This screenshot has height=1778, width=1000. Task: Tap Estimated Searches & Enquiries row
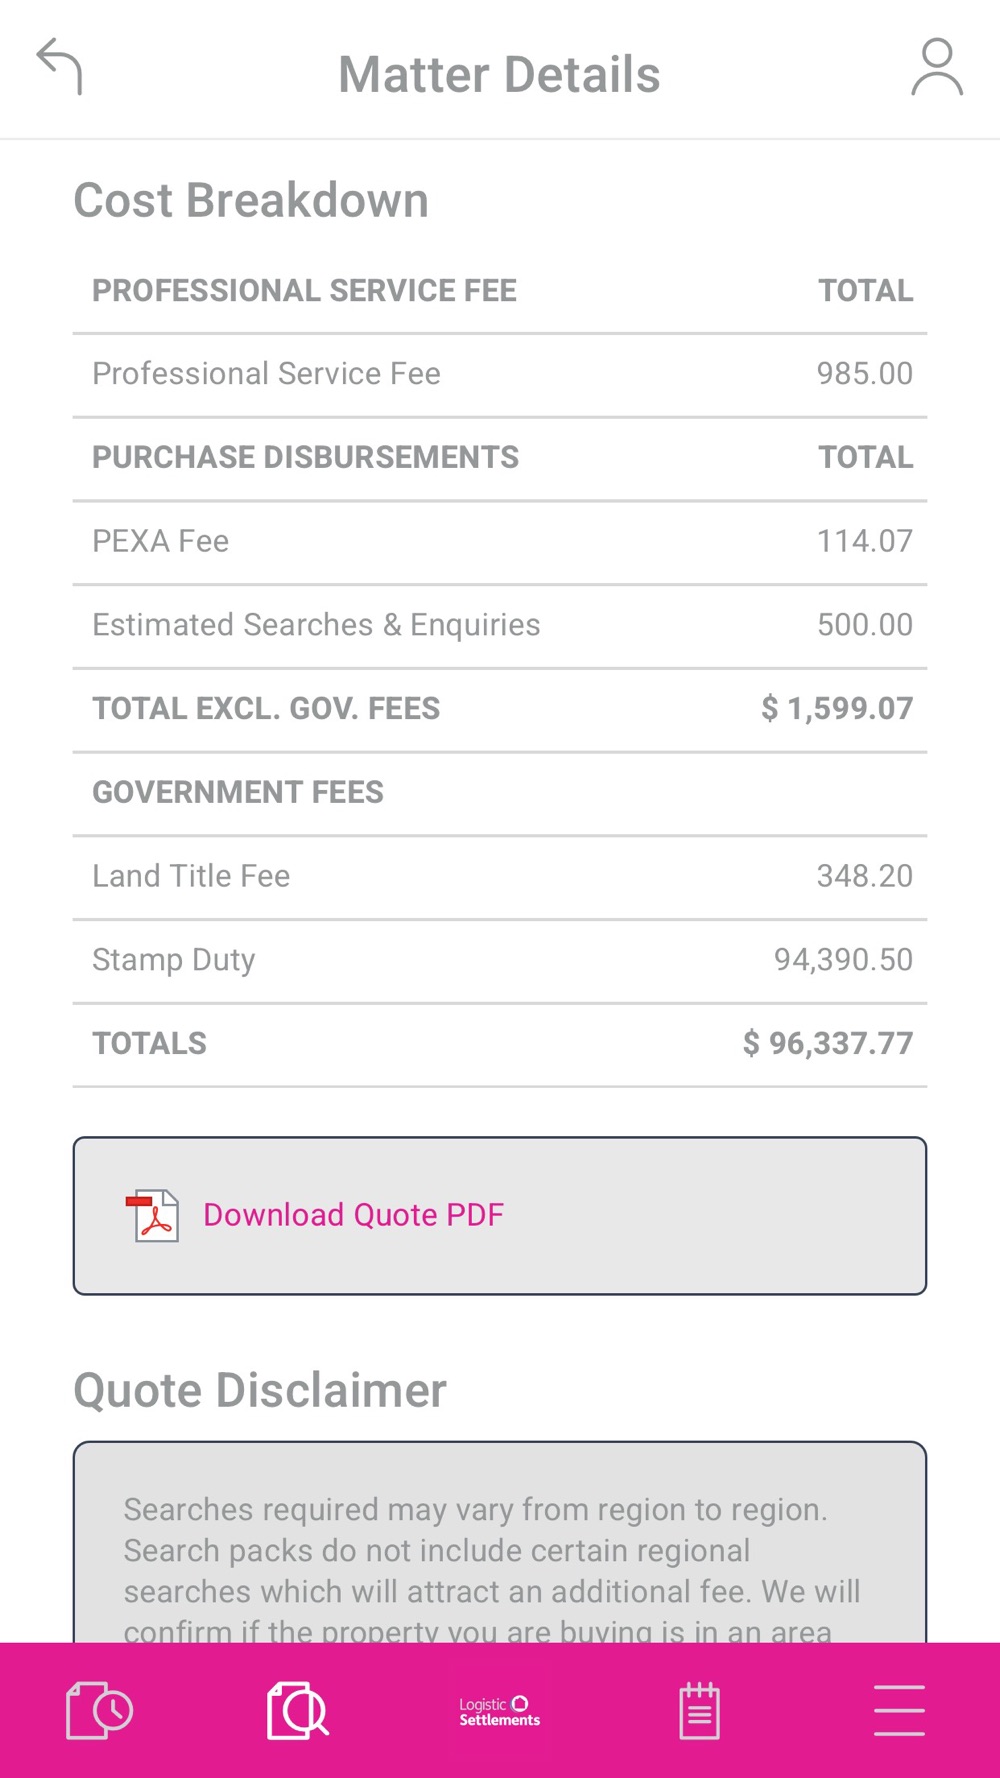(500, 626)
